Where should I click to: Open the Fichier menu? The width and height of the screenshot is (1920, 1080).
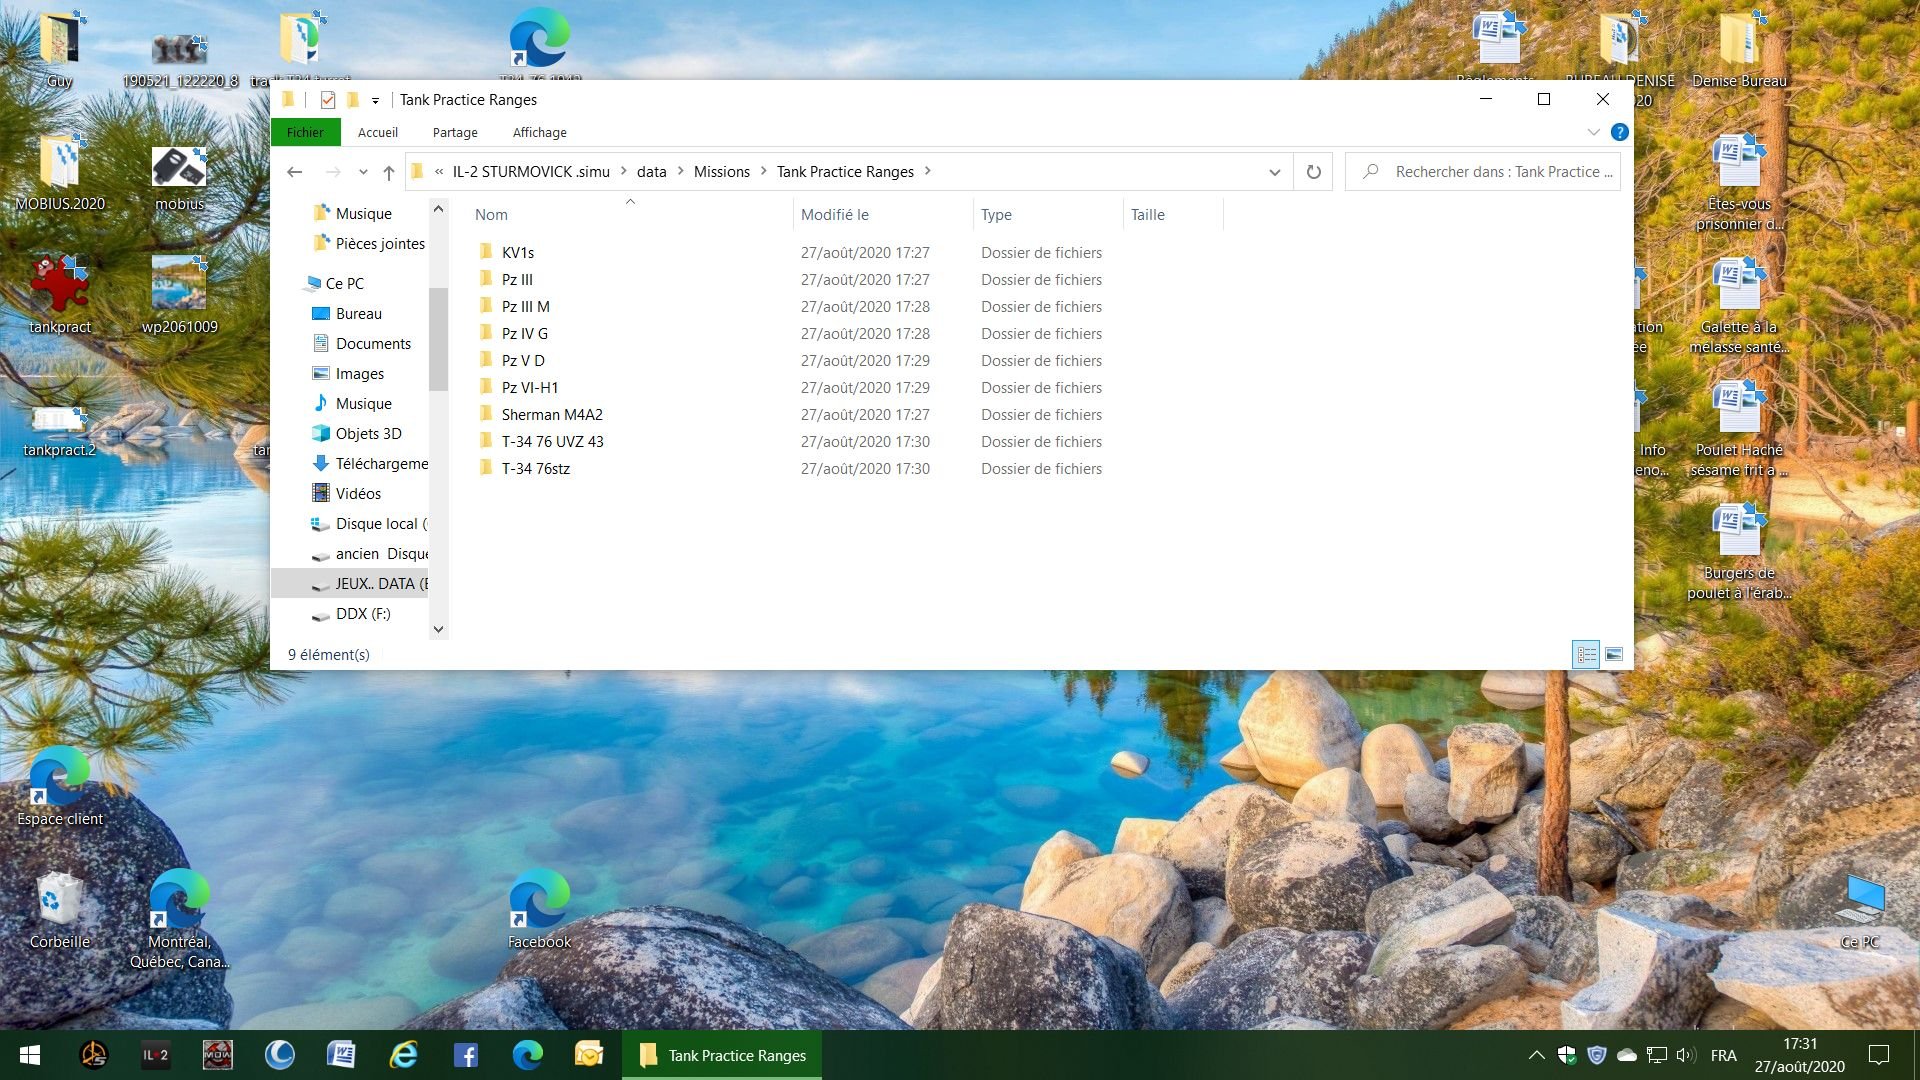tap(305, 132)
